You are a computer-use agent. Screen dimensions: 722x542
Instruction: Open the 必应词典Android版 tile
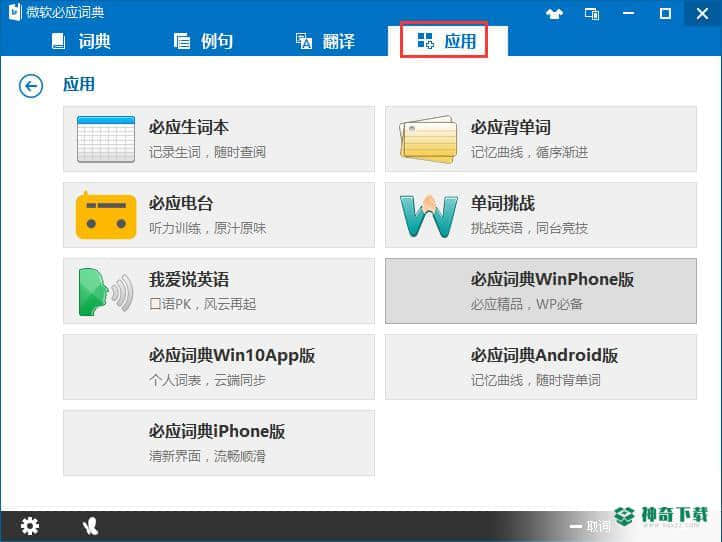[541, 367]
